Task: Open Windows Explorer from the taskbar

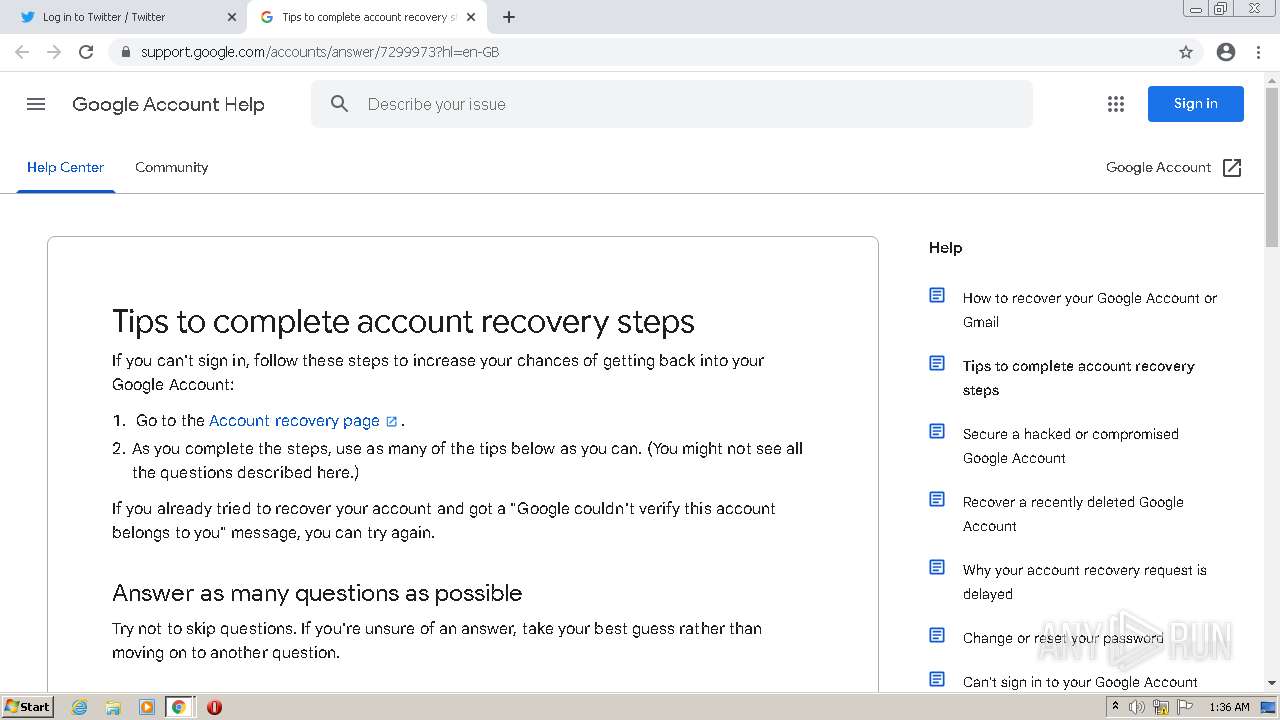Action: [113, 707]
